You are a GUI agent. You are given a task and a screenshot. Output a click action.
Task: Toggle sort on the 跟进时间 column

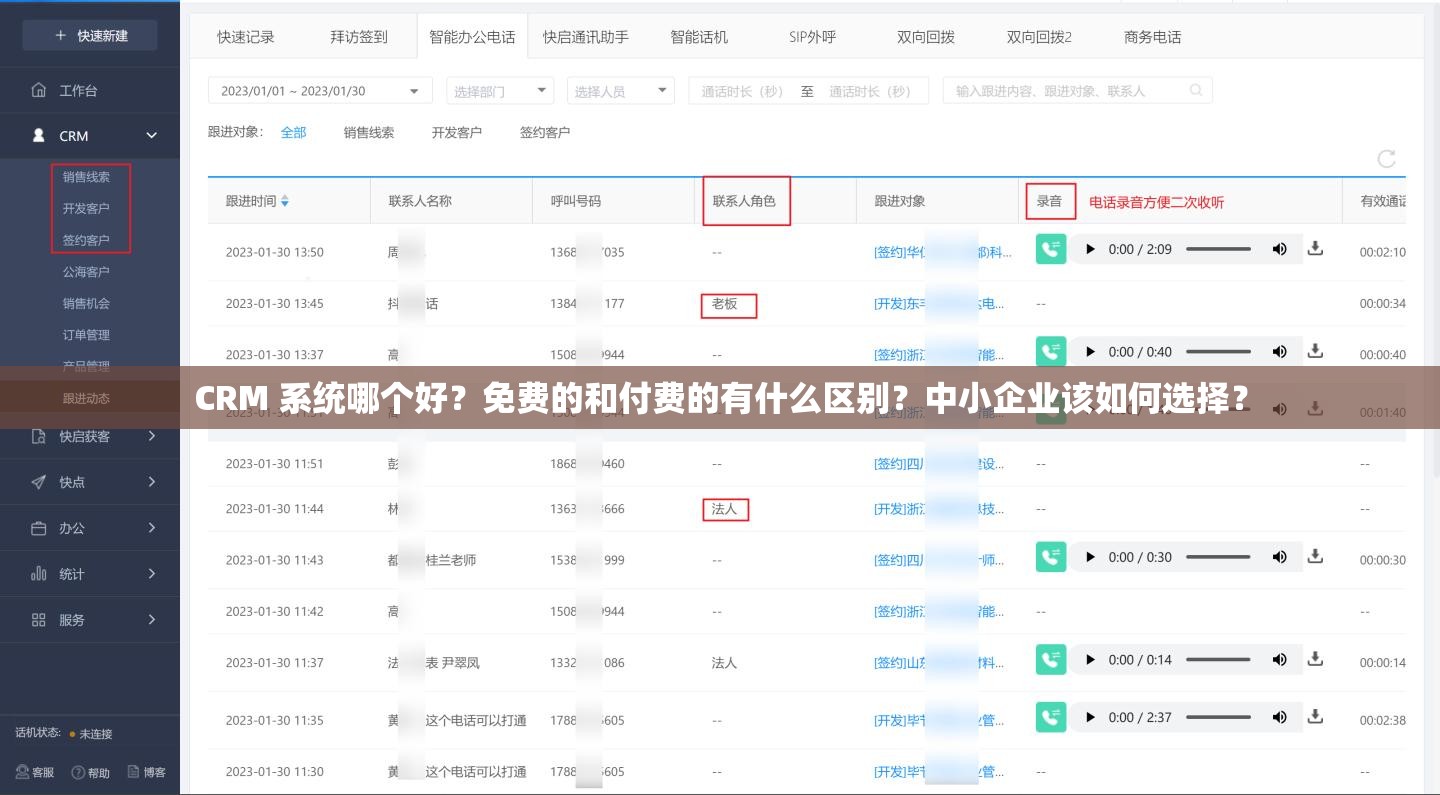click(286, 200)
